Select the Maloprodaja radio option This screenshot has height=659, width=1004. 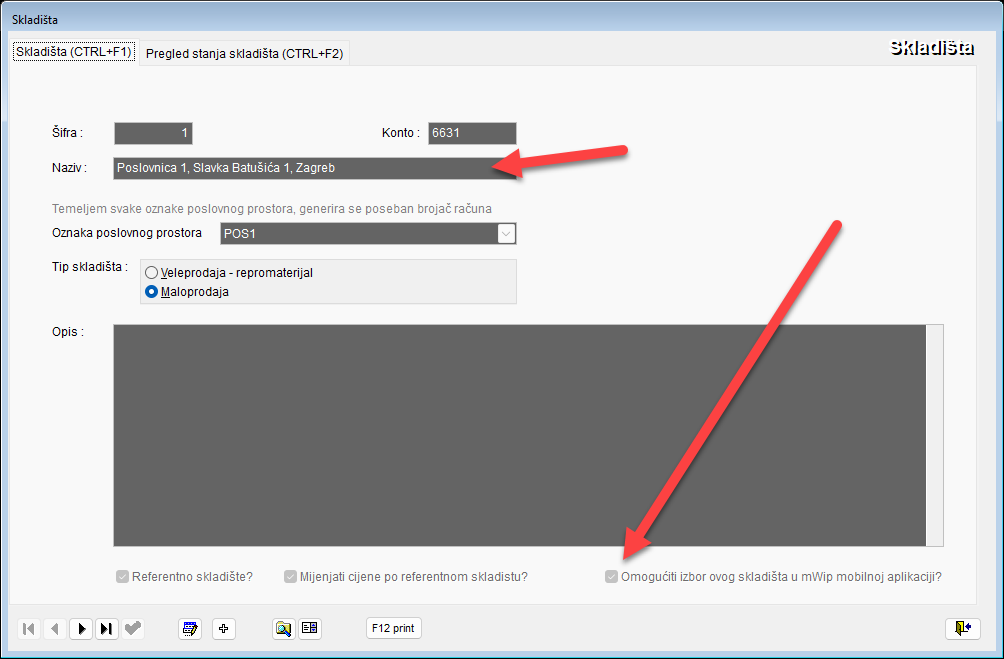click(x=152, y=292)
